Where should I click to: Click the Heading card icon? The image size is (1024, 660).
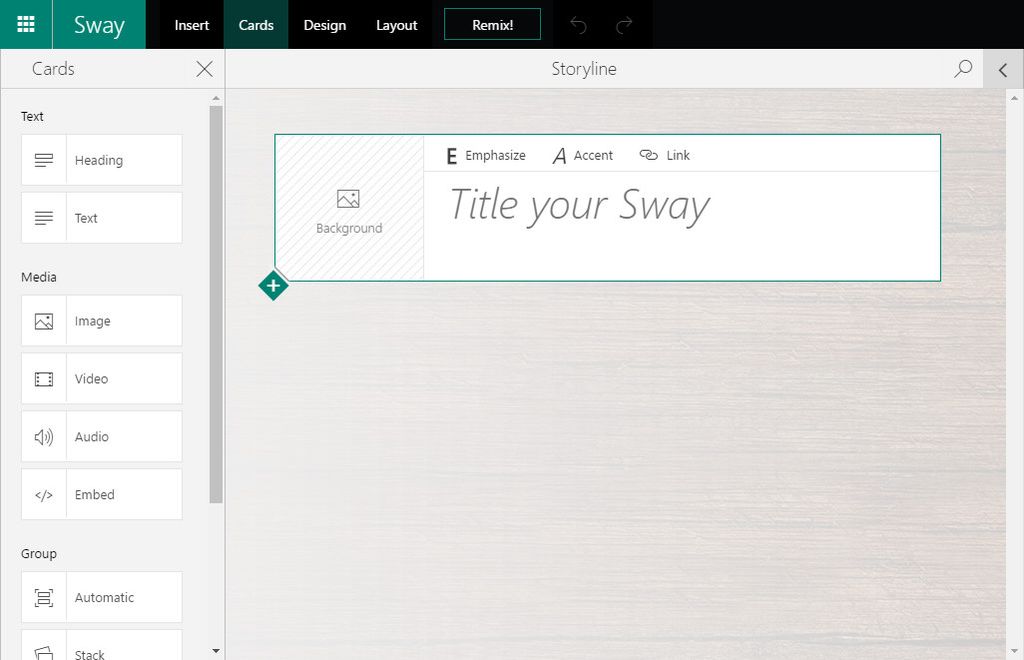coord(44,160)
